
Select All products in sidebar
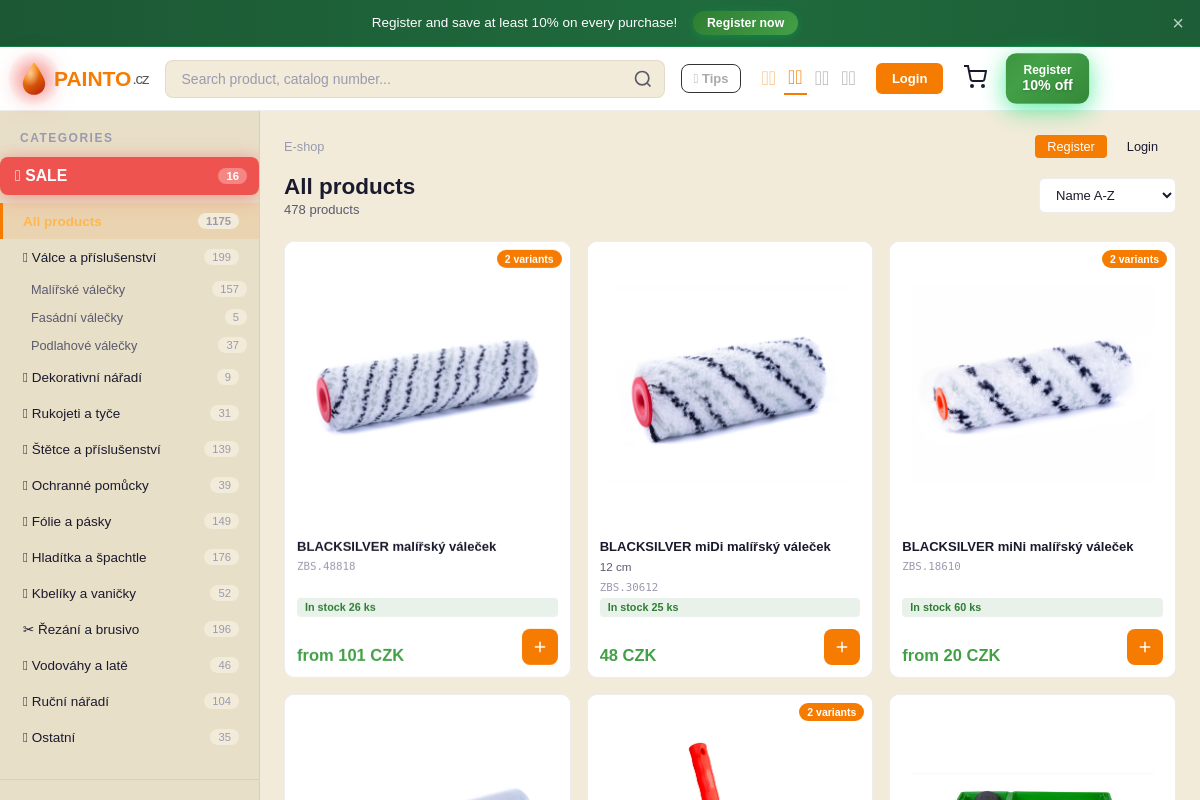click(130, 221)
